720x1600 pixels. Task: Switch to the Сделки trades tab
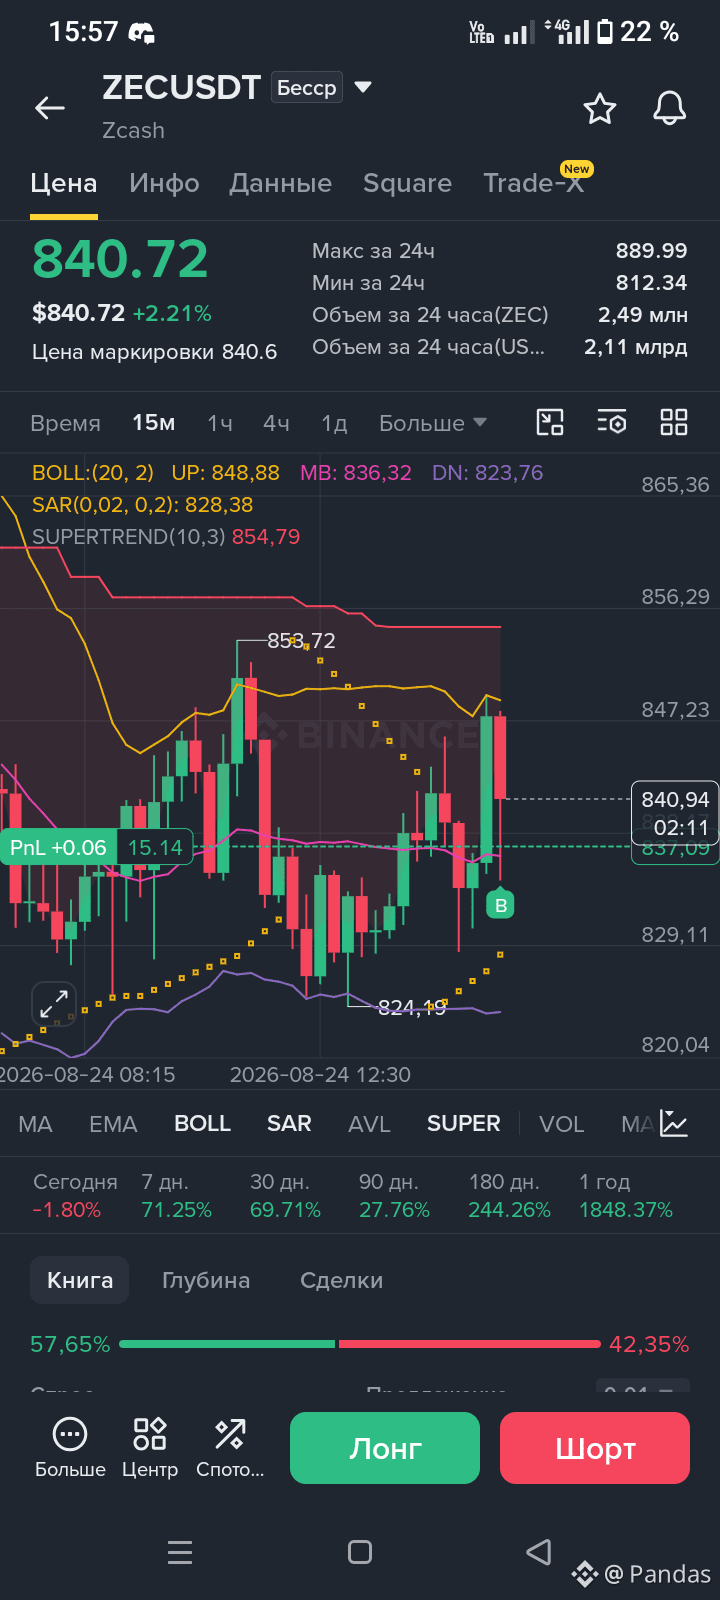[x=341, y=1280]
